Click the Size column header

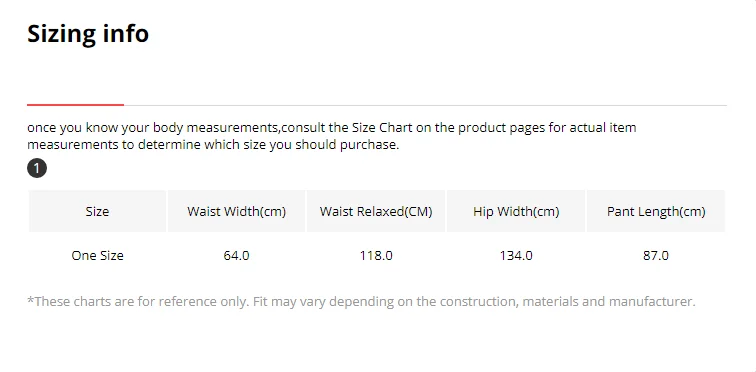[97, 211]
